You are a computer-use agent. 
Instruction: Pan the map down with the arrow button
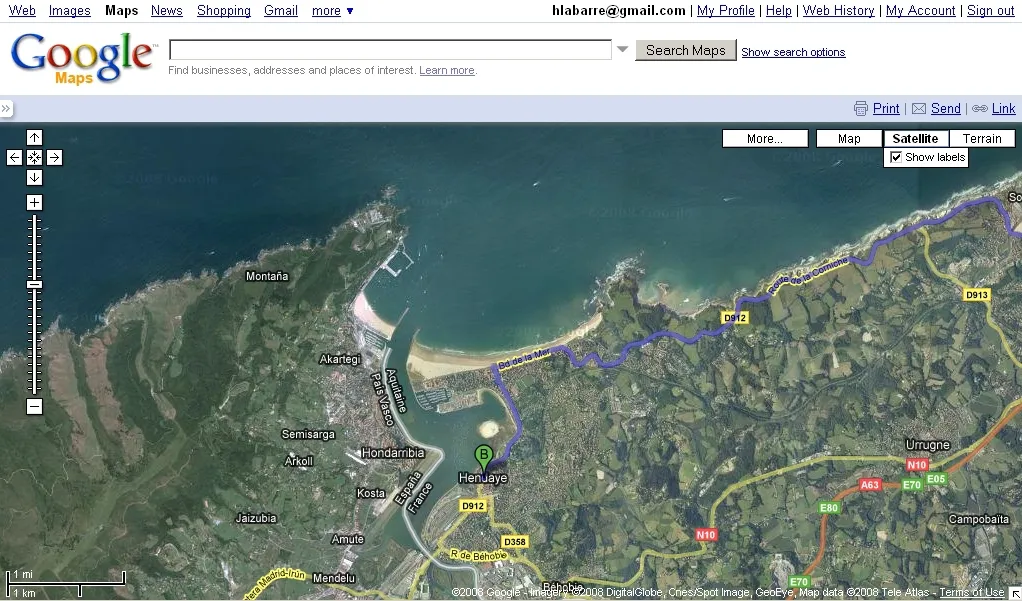35,177
